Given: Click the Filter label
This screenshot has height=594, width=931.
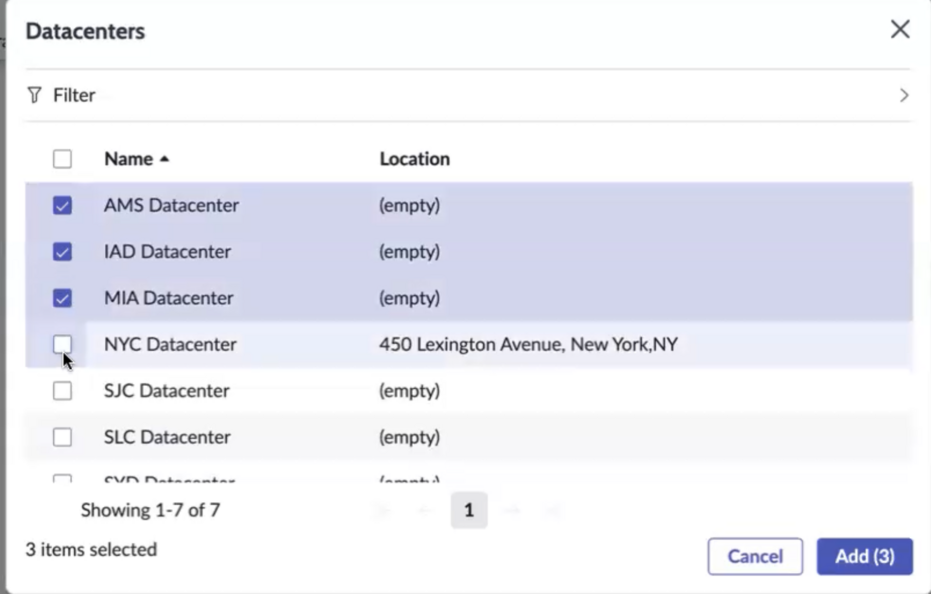Looking at the screenshot, I should (x=74, y=95).
